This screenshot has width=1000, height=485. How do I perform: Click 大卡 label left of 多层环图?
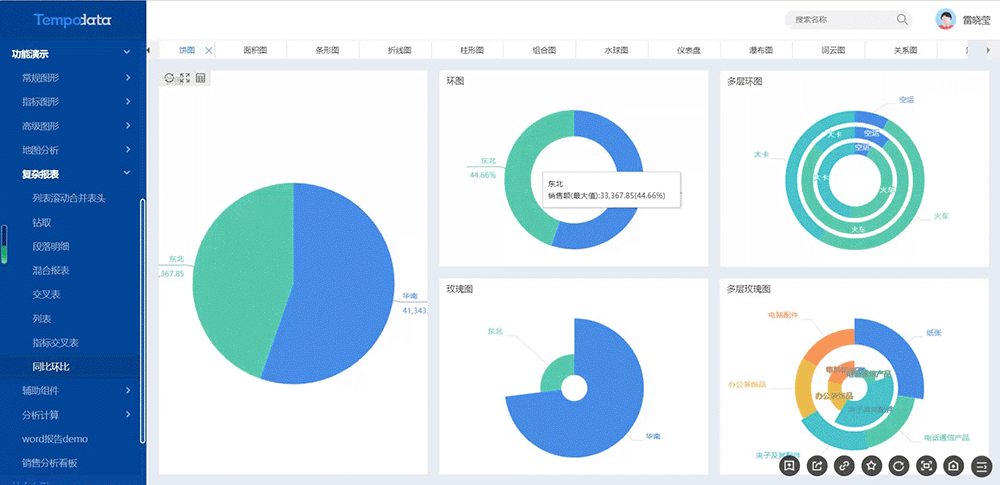point(761,154)
